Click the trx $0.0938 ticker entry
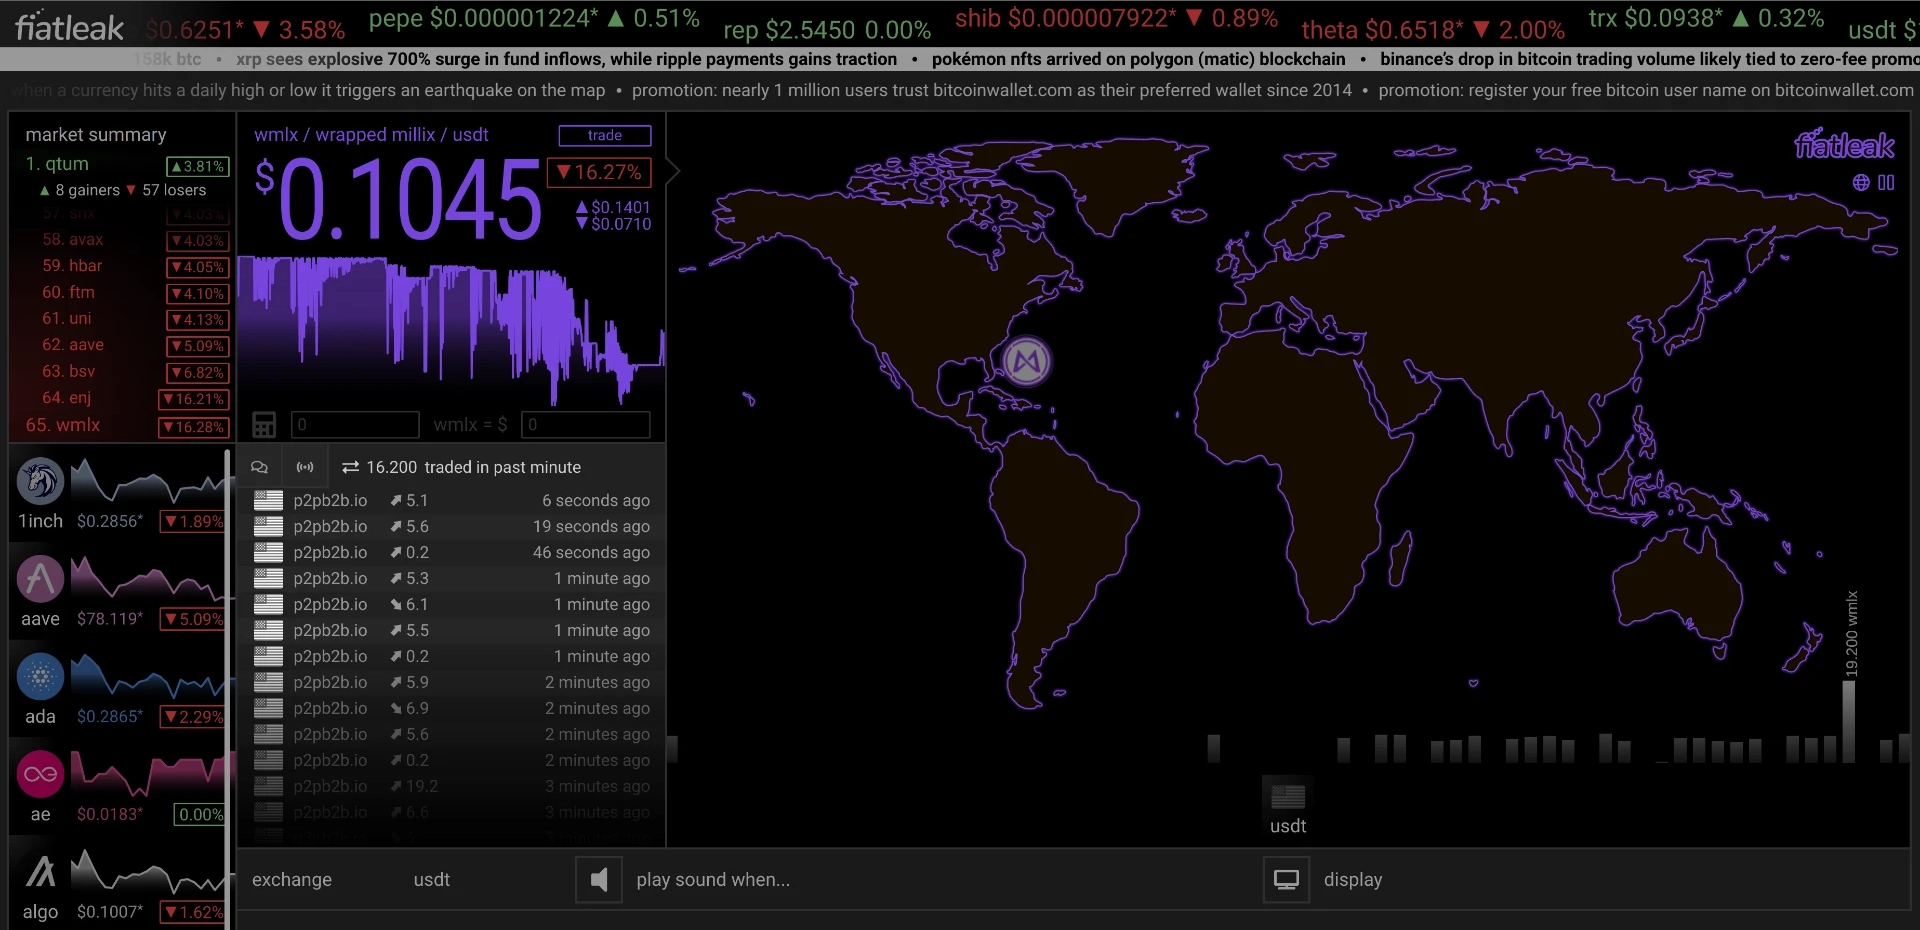Viewport: 1920px width, 930px height. click(1707, 18)
